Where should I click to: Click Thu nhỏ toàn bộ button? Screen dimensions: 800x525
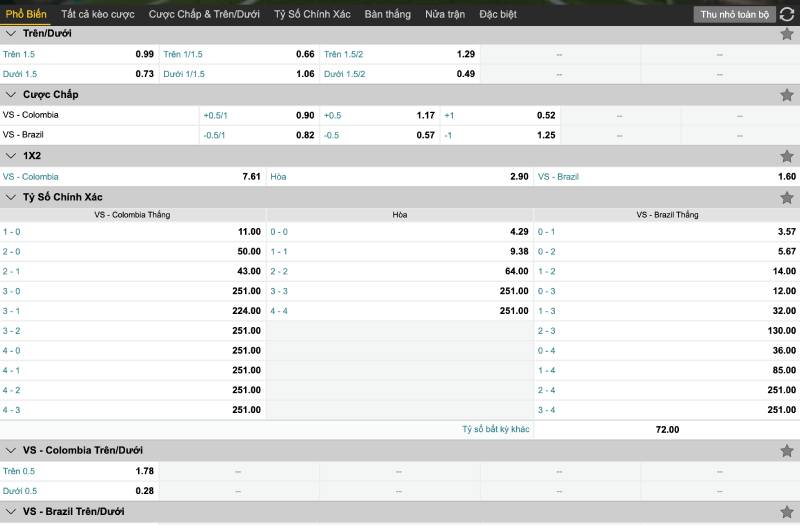tap(734, 15)
